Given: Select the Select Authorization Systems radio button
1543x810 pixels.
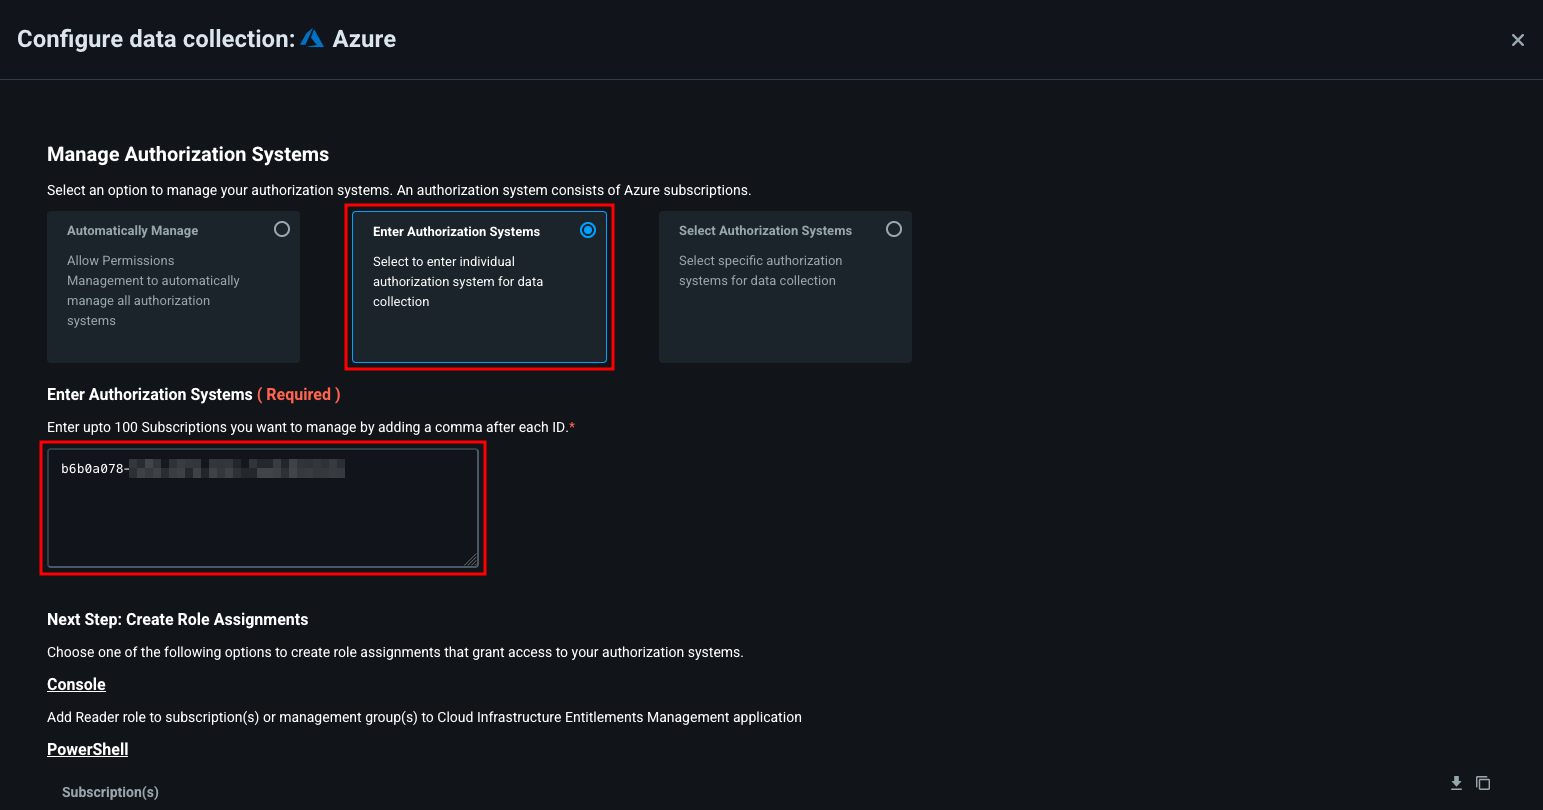Looking at the screenshot, I should [893, 229].
